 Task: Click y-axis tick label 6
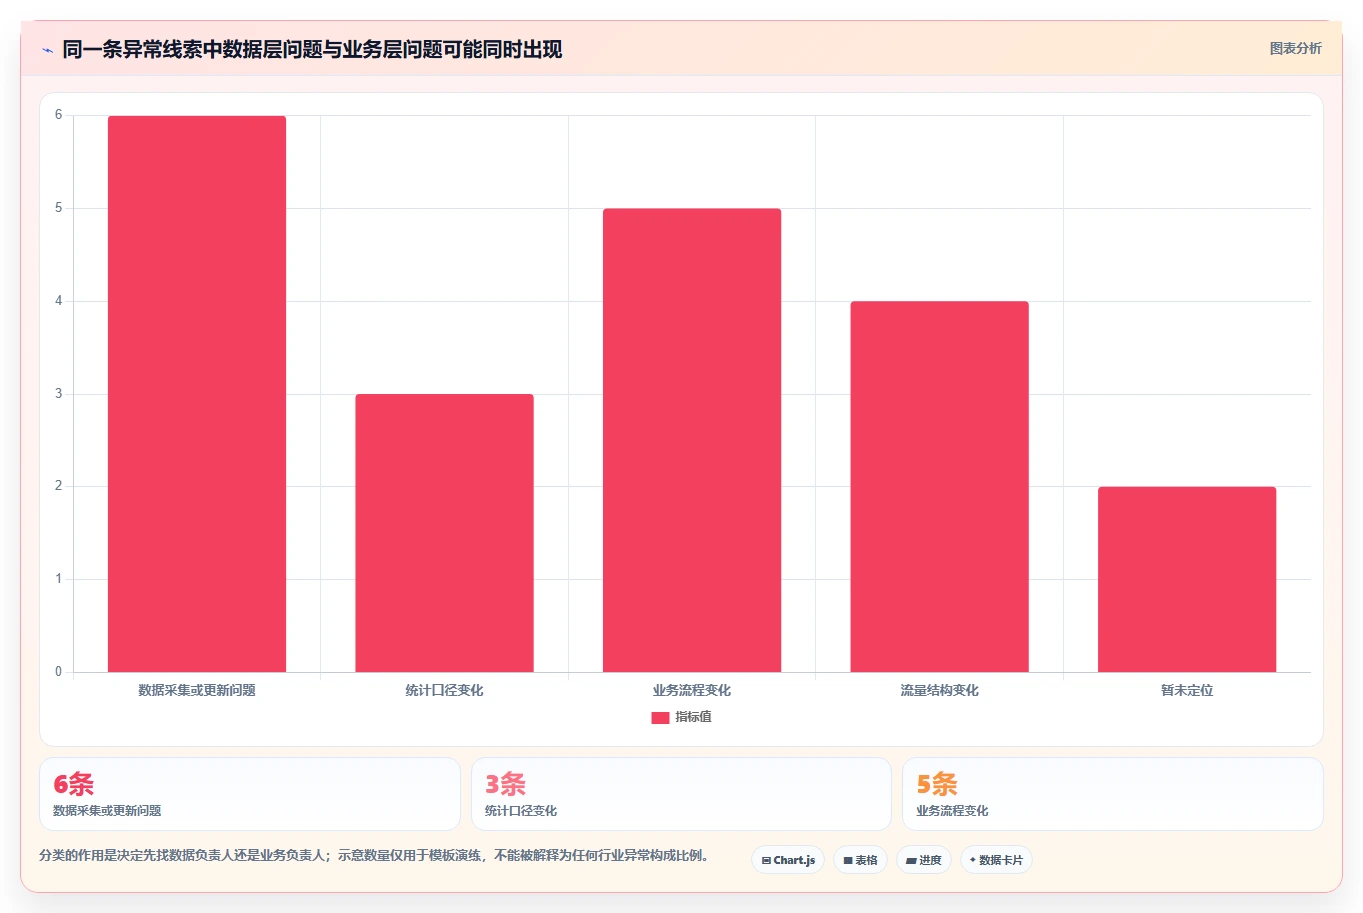[59, 115]
